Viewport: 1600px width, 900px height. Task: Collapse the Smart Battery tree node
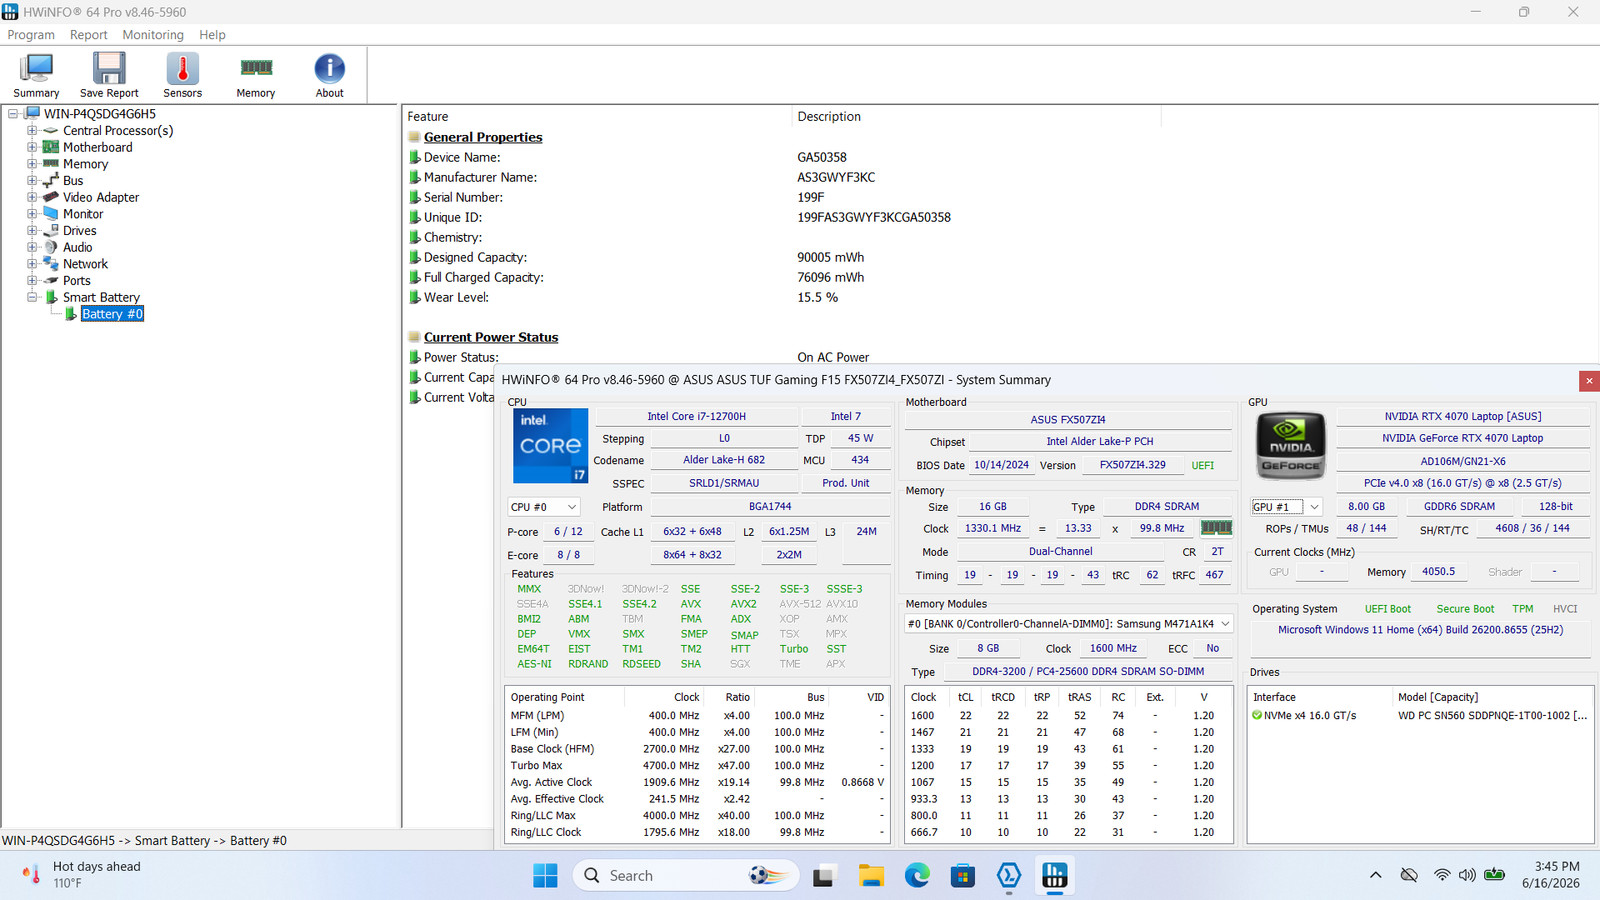tap(32, 297)
